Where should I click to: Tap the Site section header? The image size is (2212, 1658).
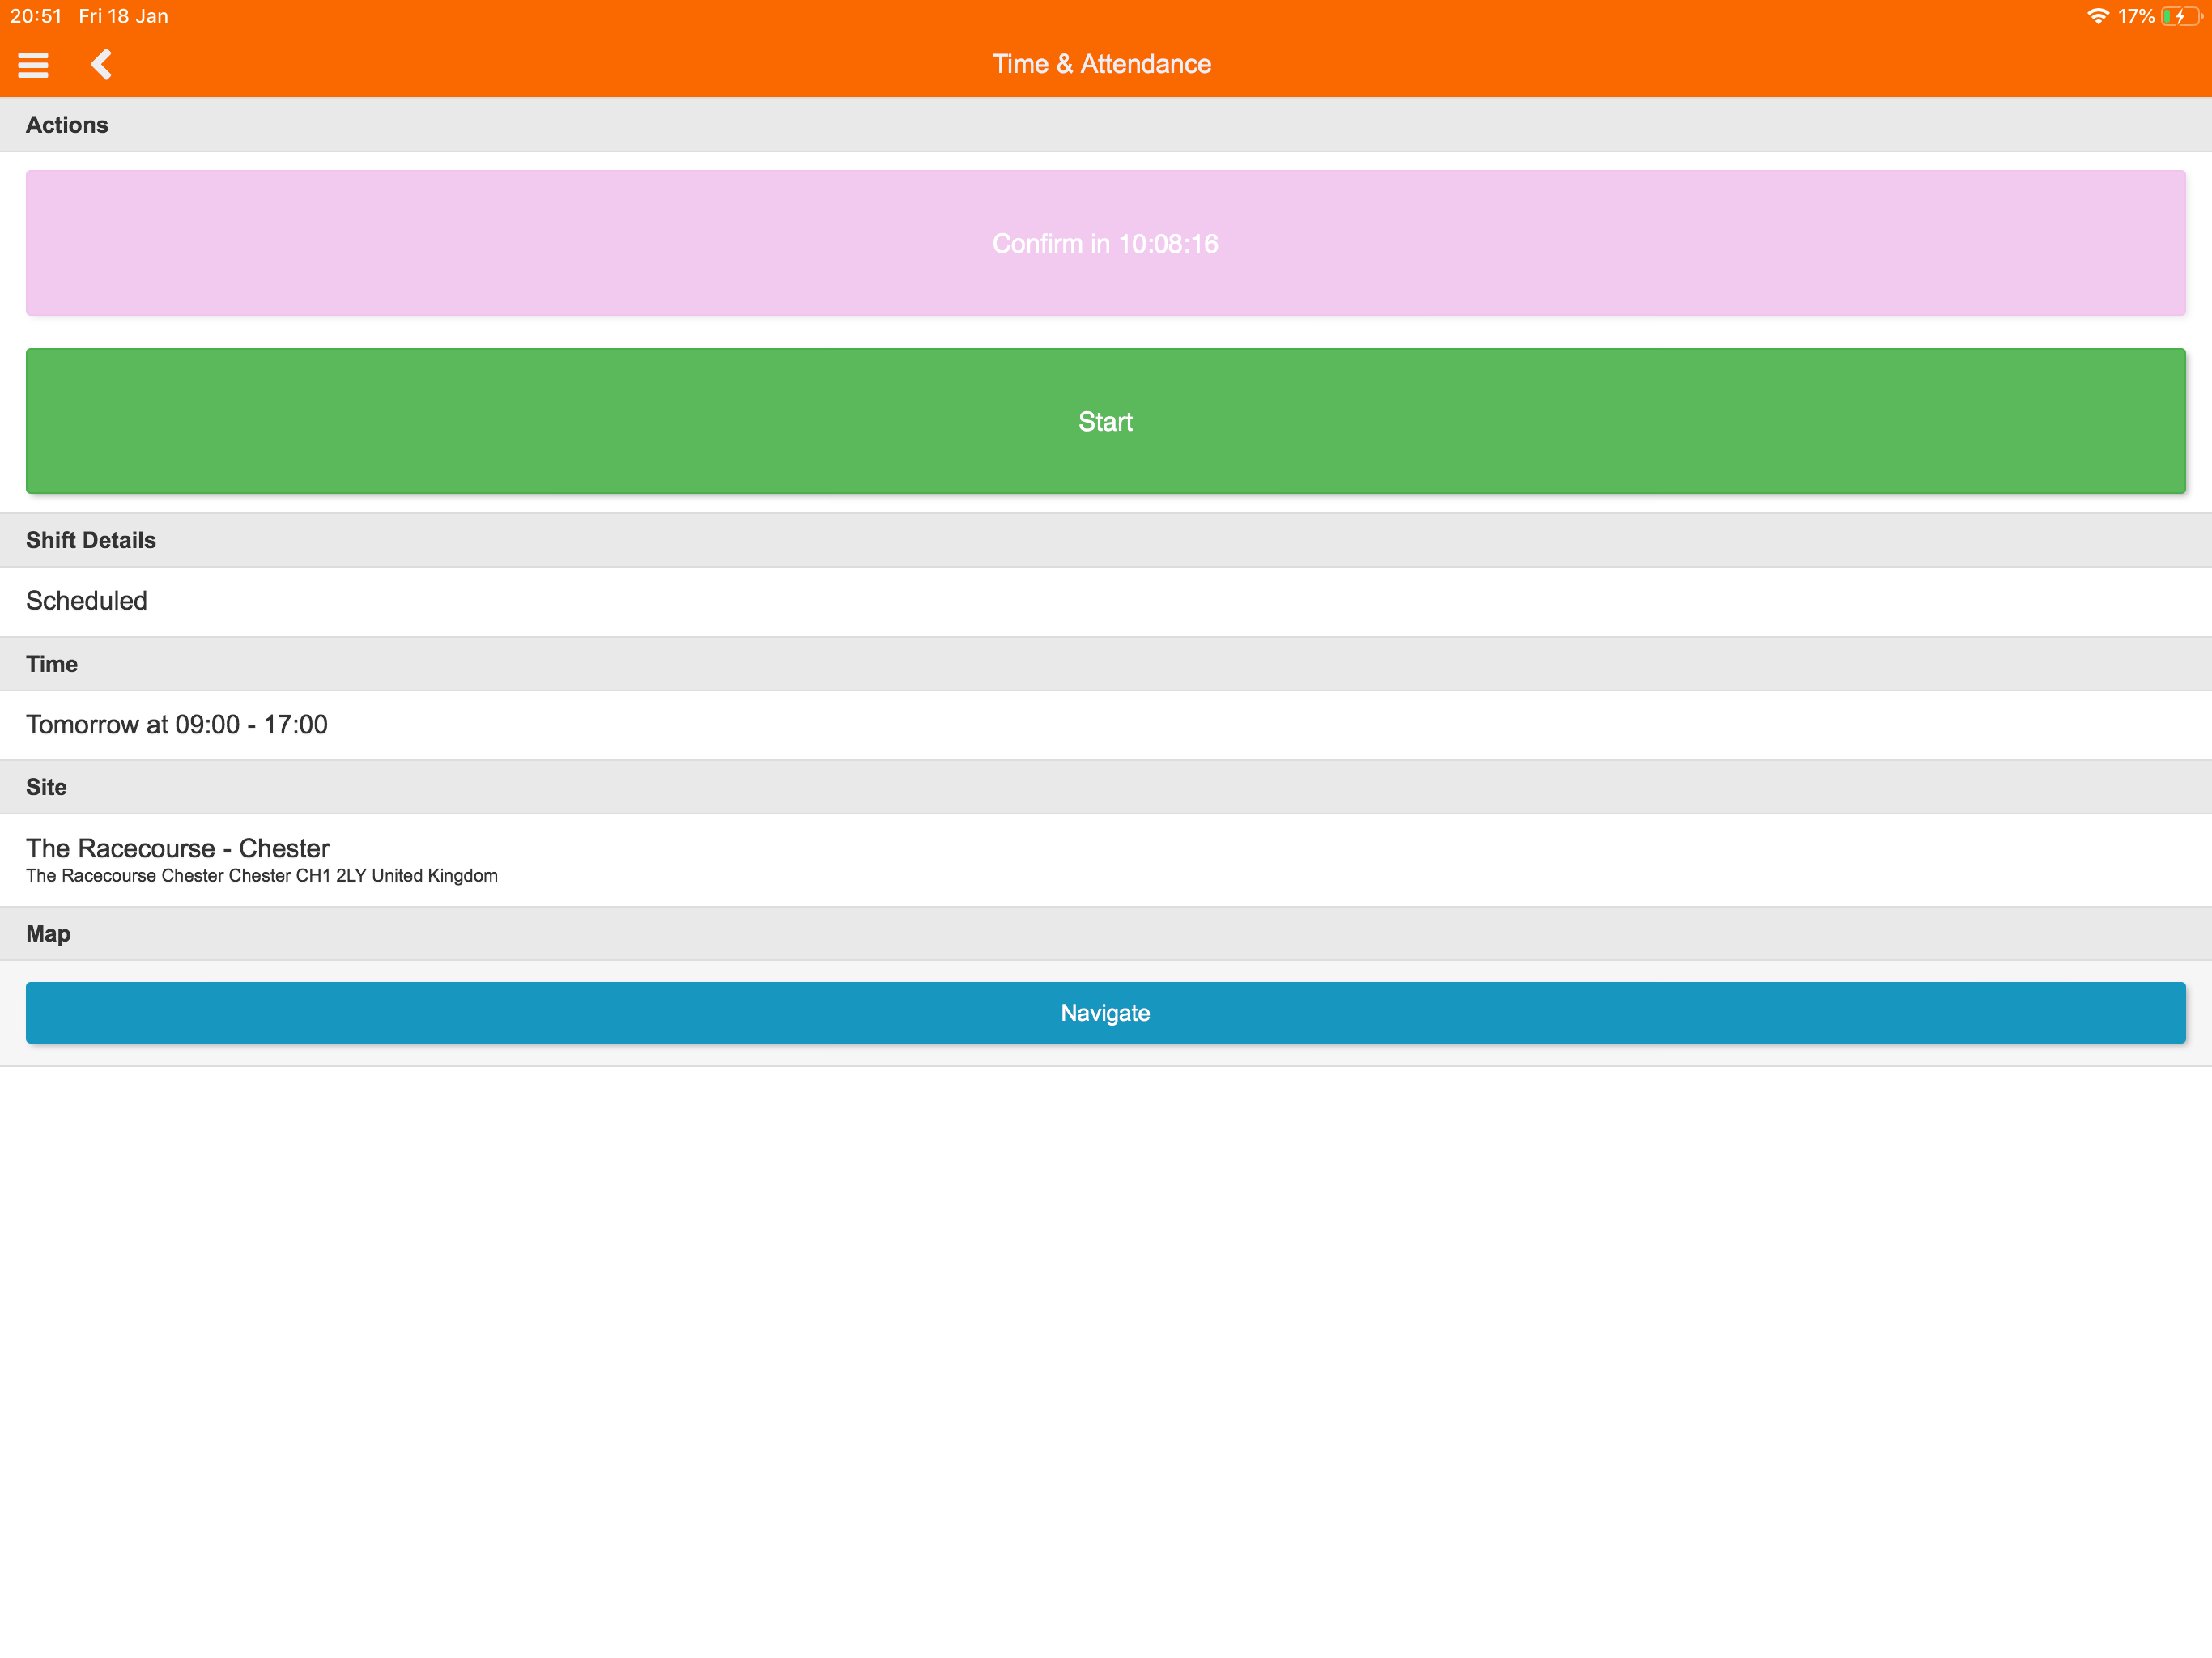click(x=47, y=787)
